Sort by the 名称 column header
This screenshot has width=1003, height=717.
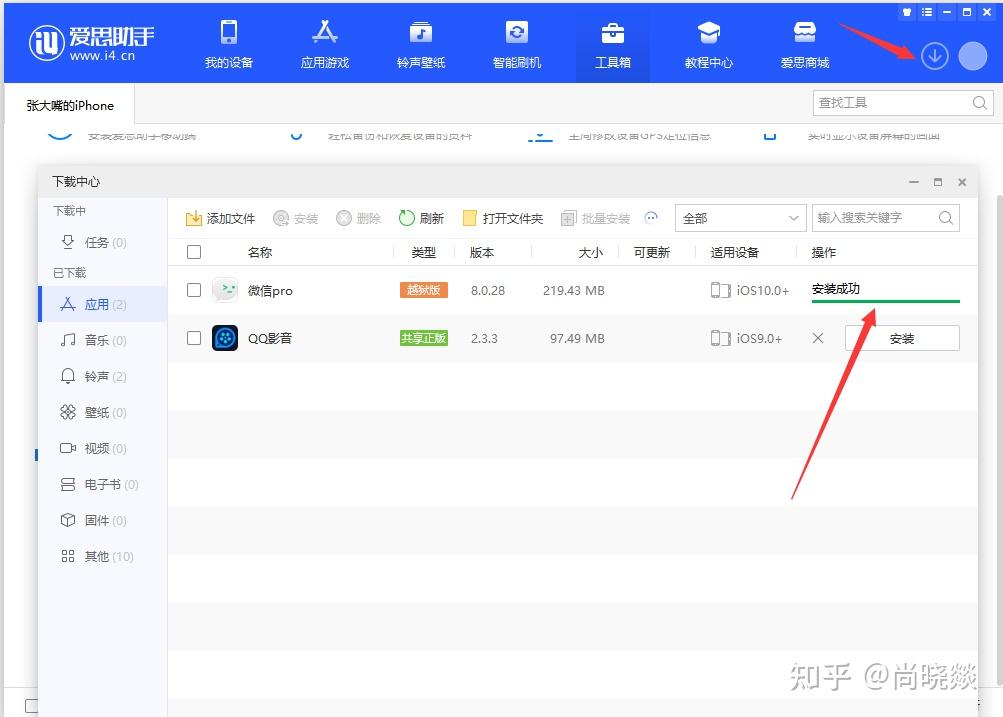coord(260,253)
